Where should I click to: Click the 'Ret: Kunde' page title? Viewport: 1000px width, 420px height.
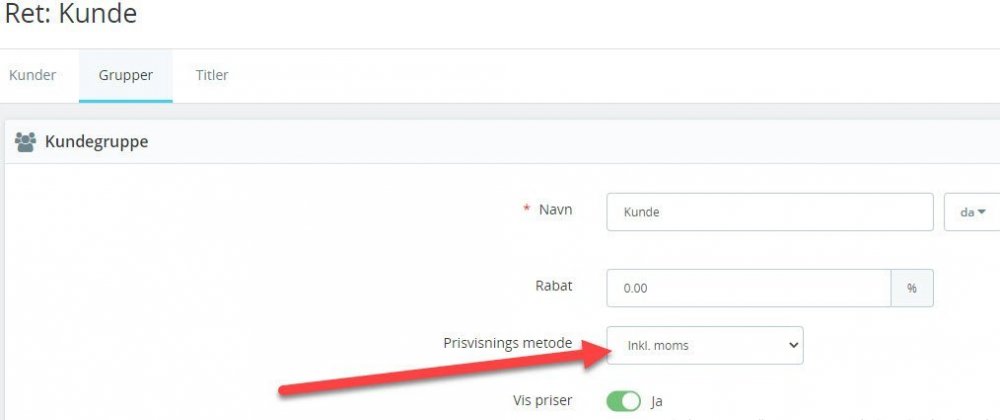click(x=70, y=14)
